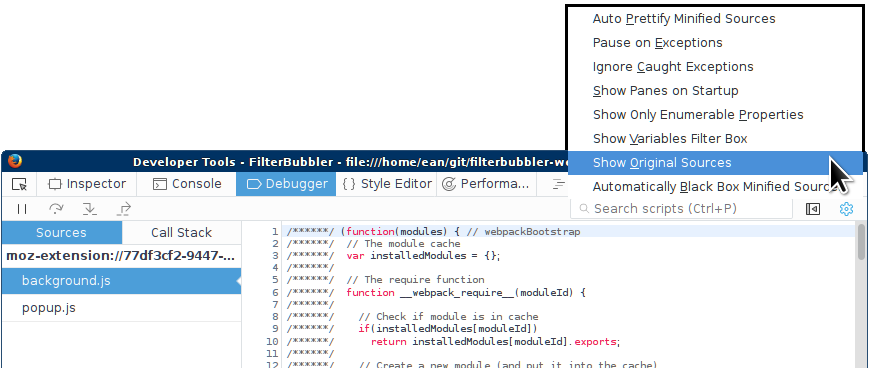
Task: Click the 'var installedModules = {};' line
Action: (423, 256)
